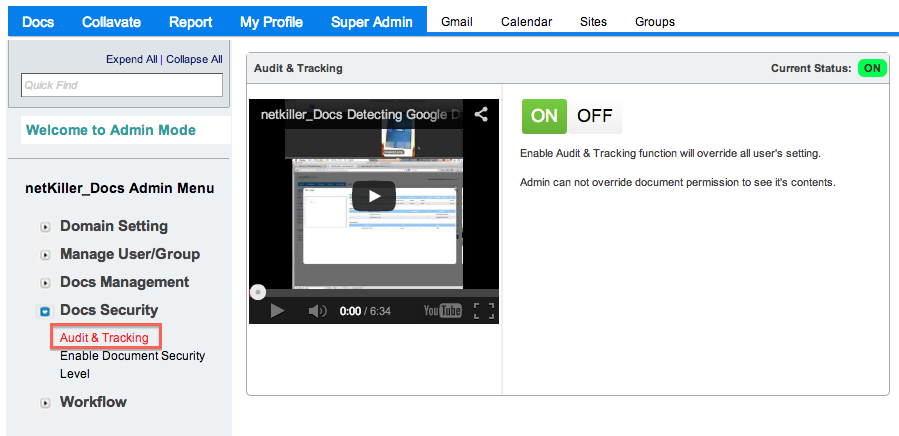Select the Super Admin tab

tap(372, 22)
